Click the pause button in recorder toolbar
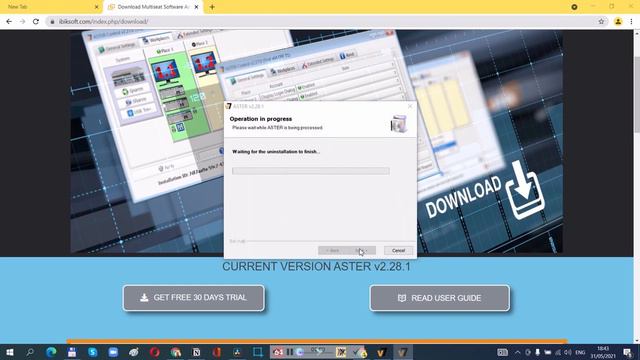Image resolution: width=640 pixels, height=360 pixels. click(290, 352)
